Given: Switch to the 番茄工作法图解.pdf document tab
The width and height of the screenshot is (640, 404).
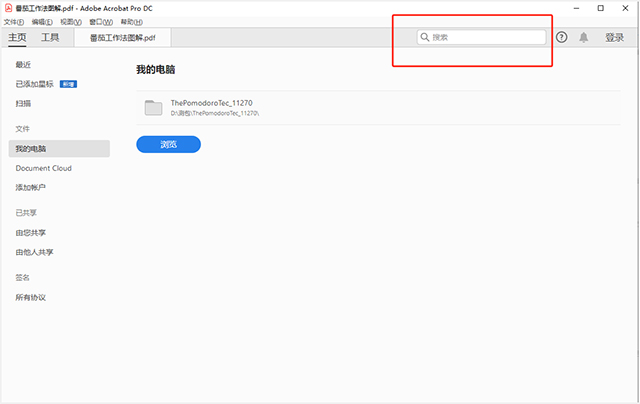Looking at the screenshot, I should click(x=122, y=38).
